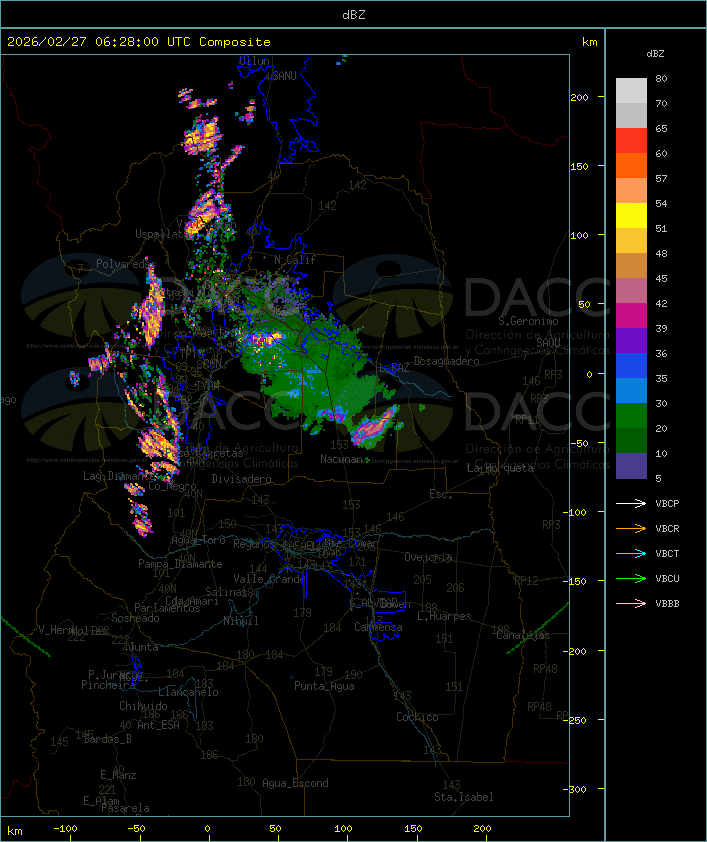Click the Nihuil place label
Image resolution: width=707 pixels, height=842 pixels.
point(241,621)
